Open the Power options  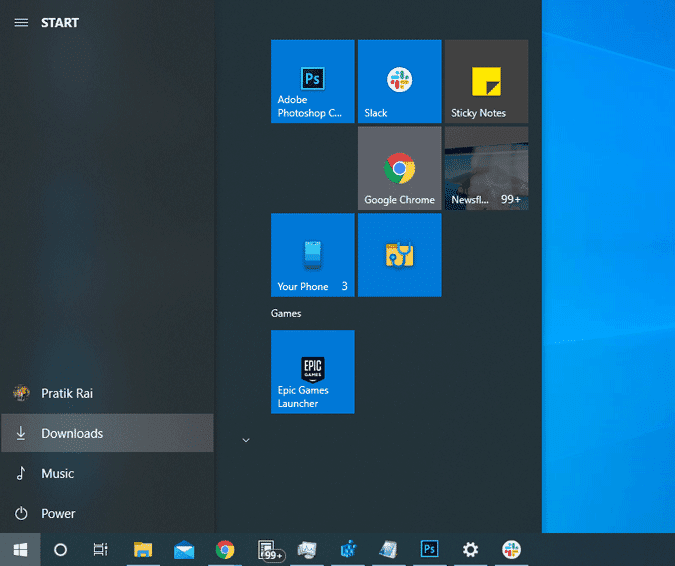107,513
